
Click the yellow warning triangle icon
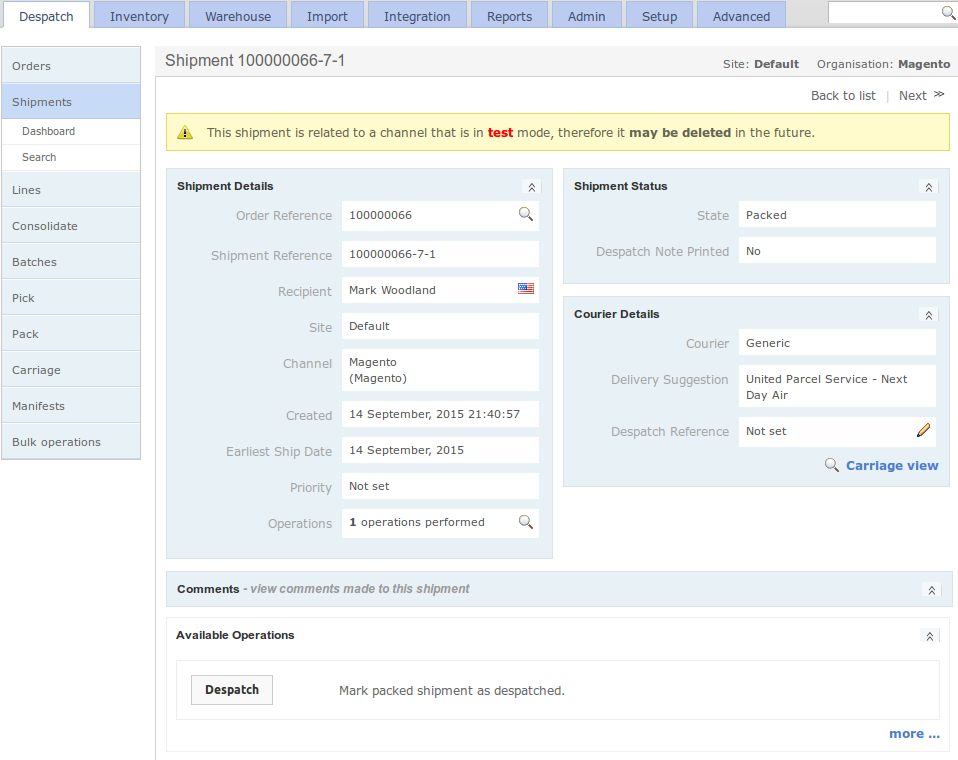(185, 132)
